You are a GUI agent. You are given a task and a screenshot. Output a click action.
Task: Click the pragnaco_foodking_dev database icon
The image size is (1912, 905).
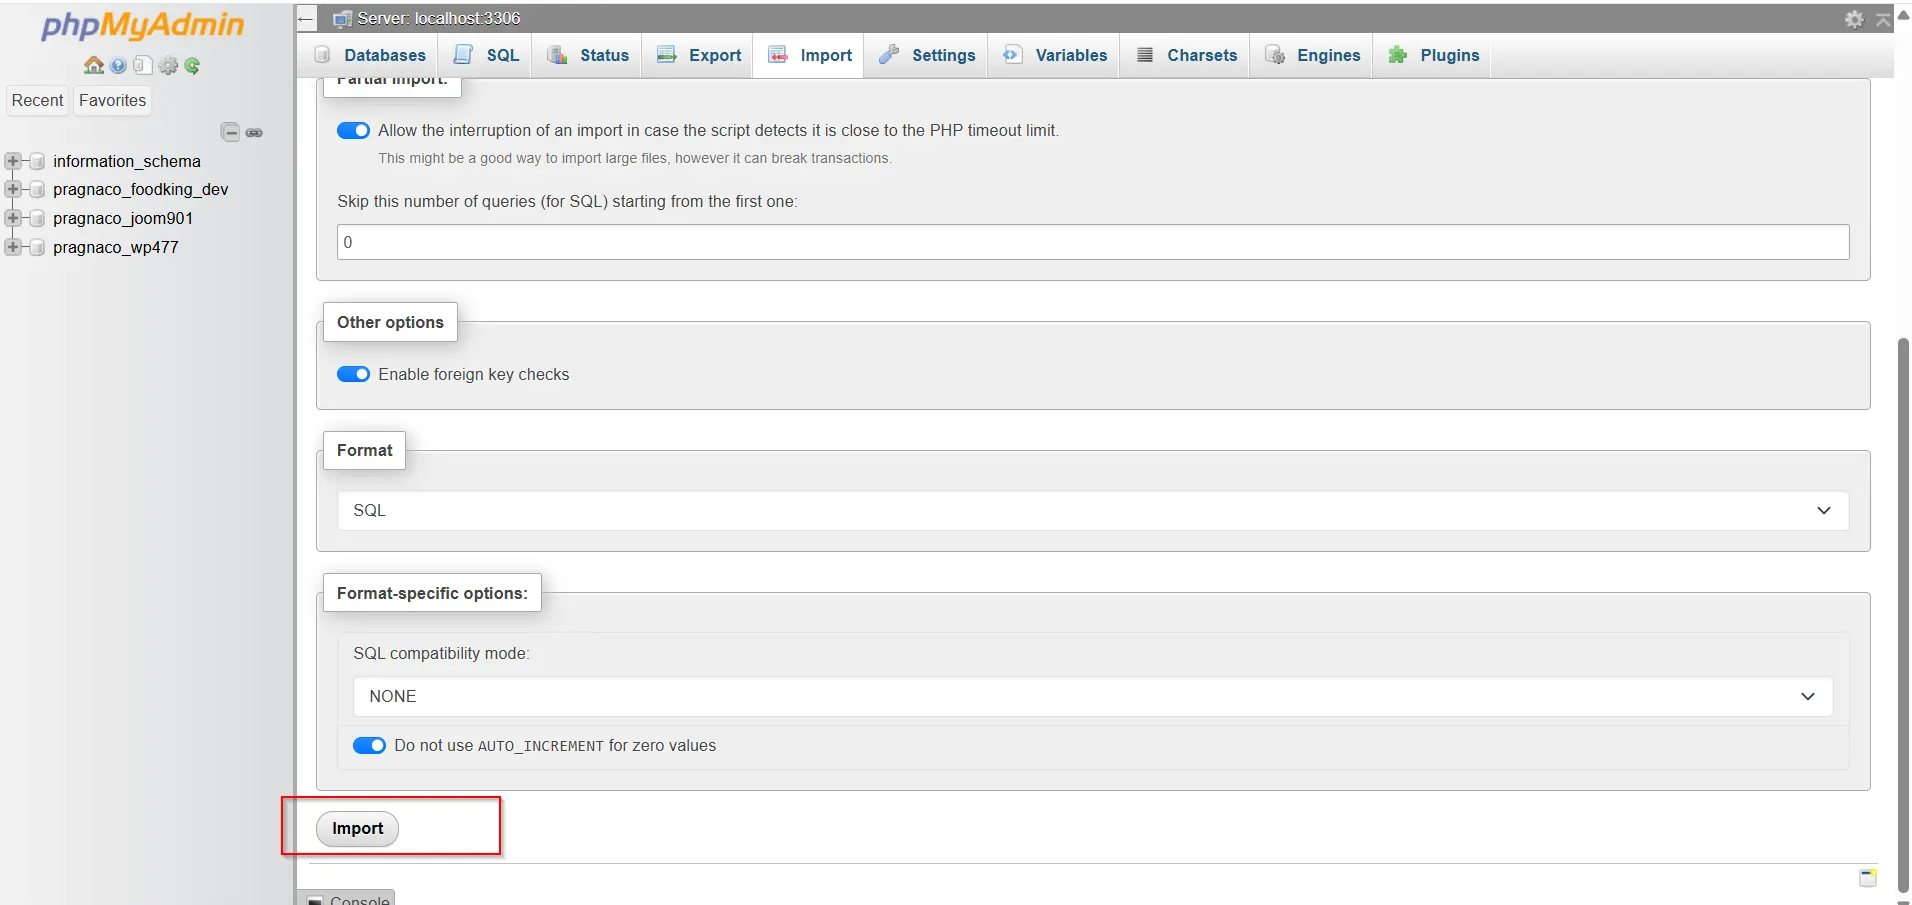click(x=37, y=189)
